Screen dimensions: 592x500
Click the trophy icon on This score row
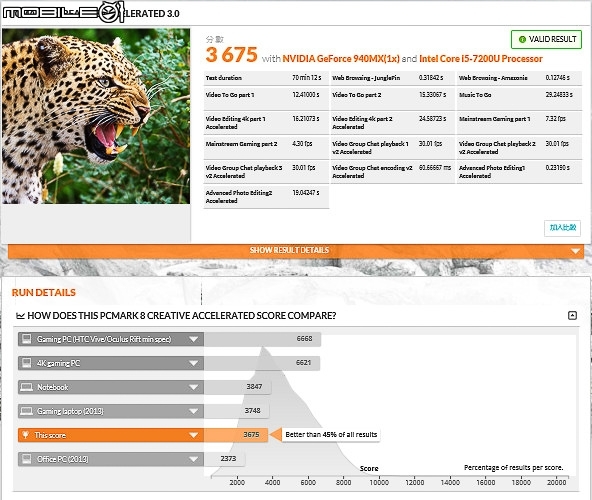point(25,435)
